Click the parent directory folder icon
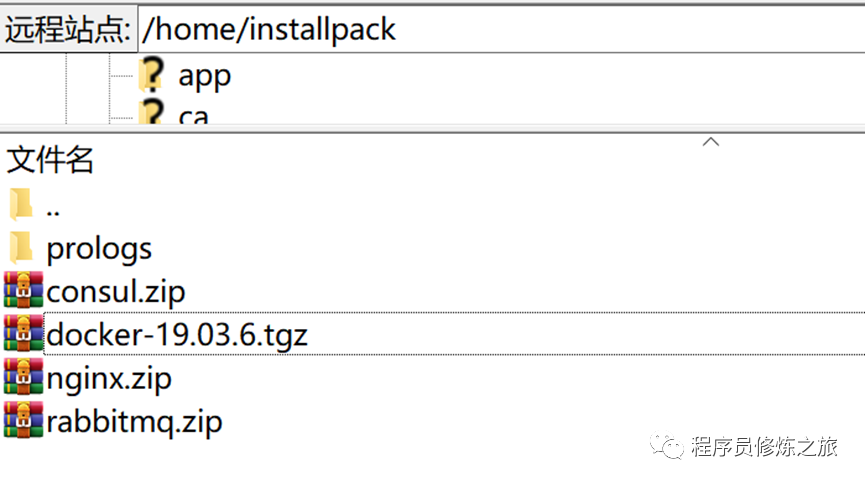 pyautogui.click(x=21, y=205)
